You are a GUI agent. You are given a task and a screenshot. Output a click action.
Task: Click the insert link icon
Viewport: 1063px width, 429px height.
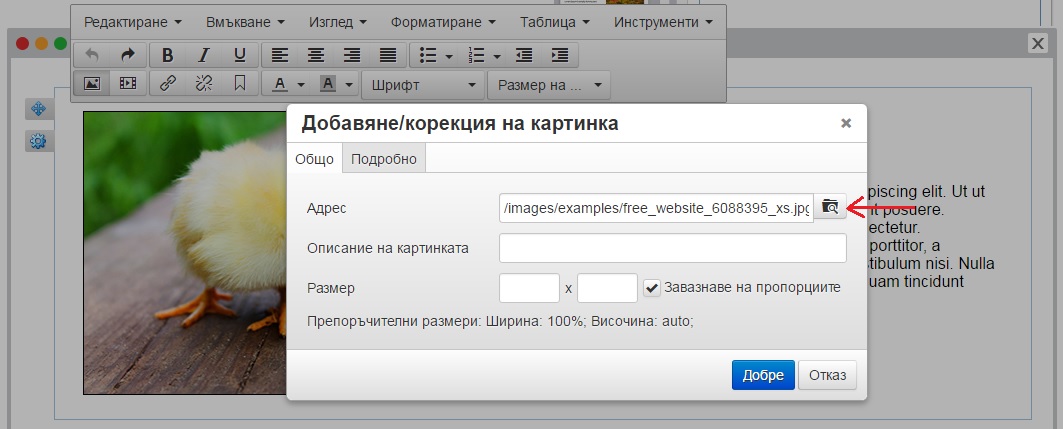click(168, 84)
